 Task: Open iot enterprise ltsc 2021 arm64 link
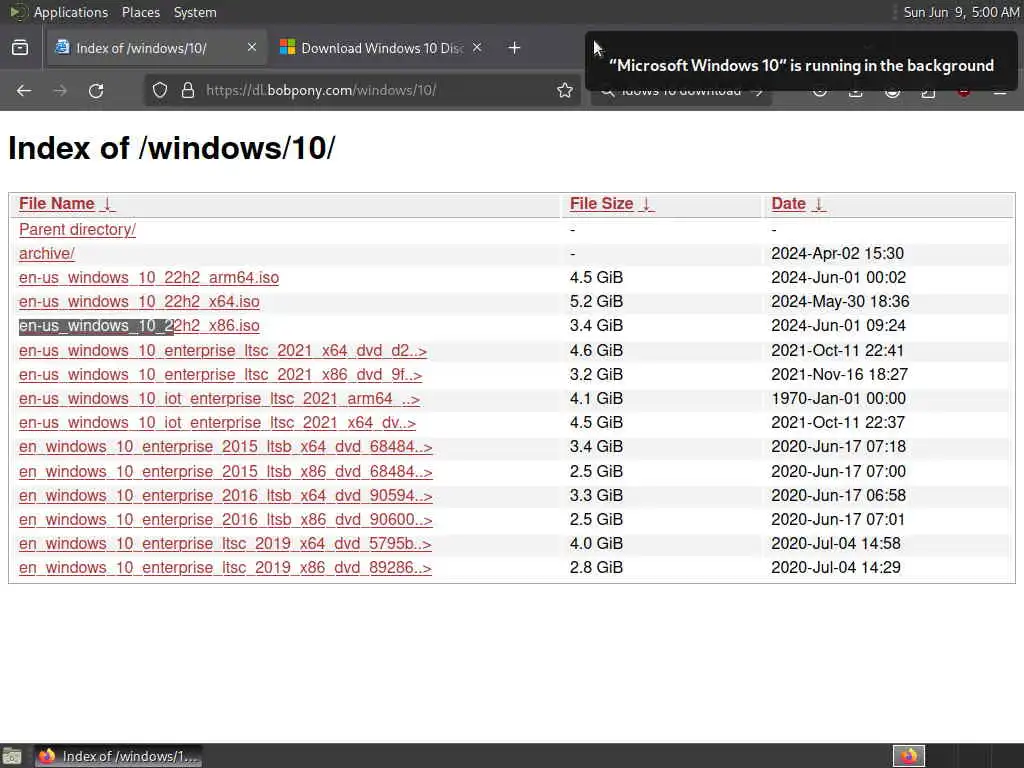[219, 398]
